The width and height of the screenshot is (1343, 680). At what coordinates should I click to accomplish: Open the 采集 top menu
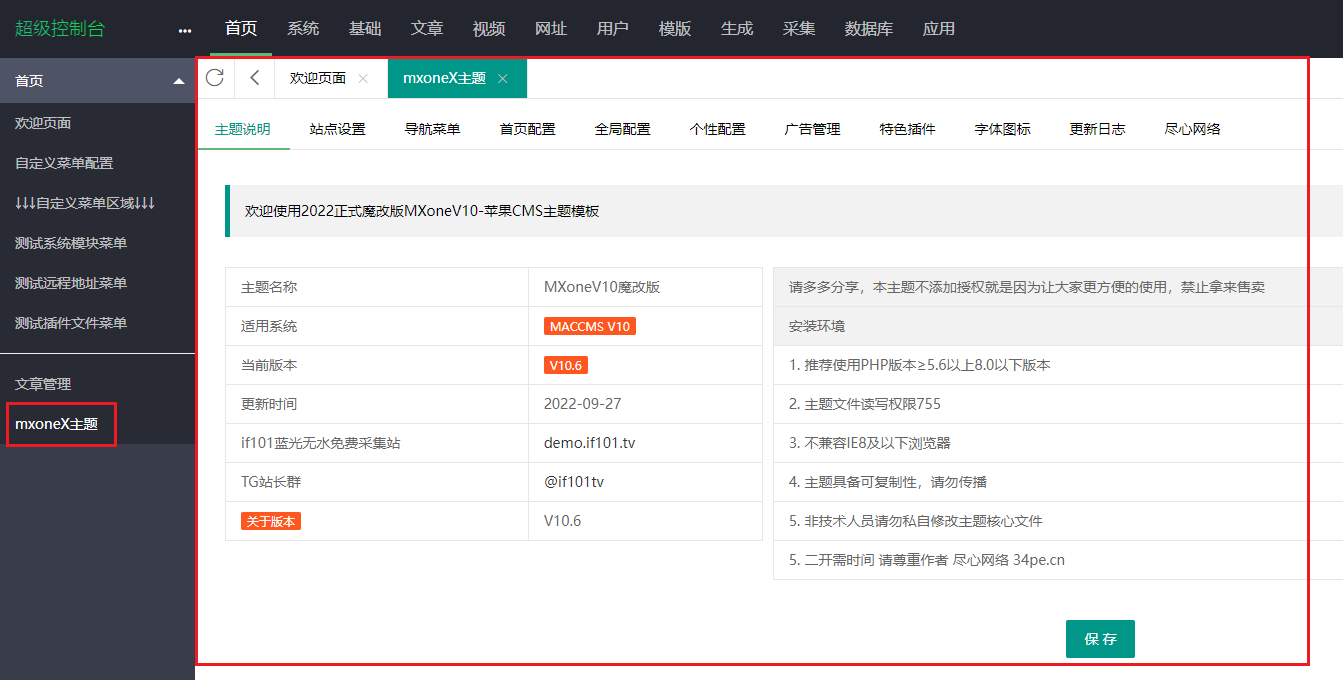799,29
